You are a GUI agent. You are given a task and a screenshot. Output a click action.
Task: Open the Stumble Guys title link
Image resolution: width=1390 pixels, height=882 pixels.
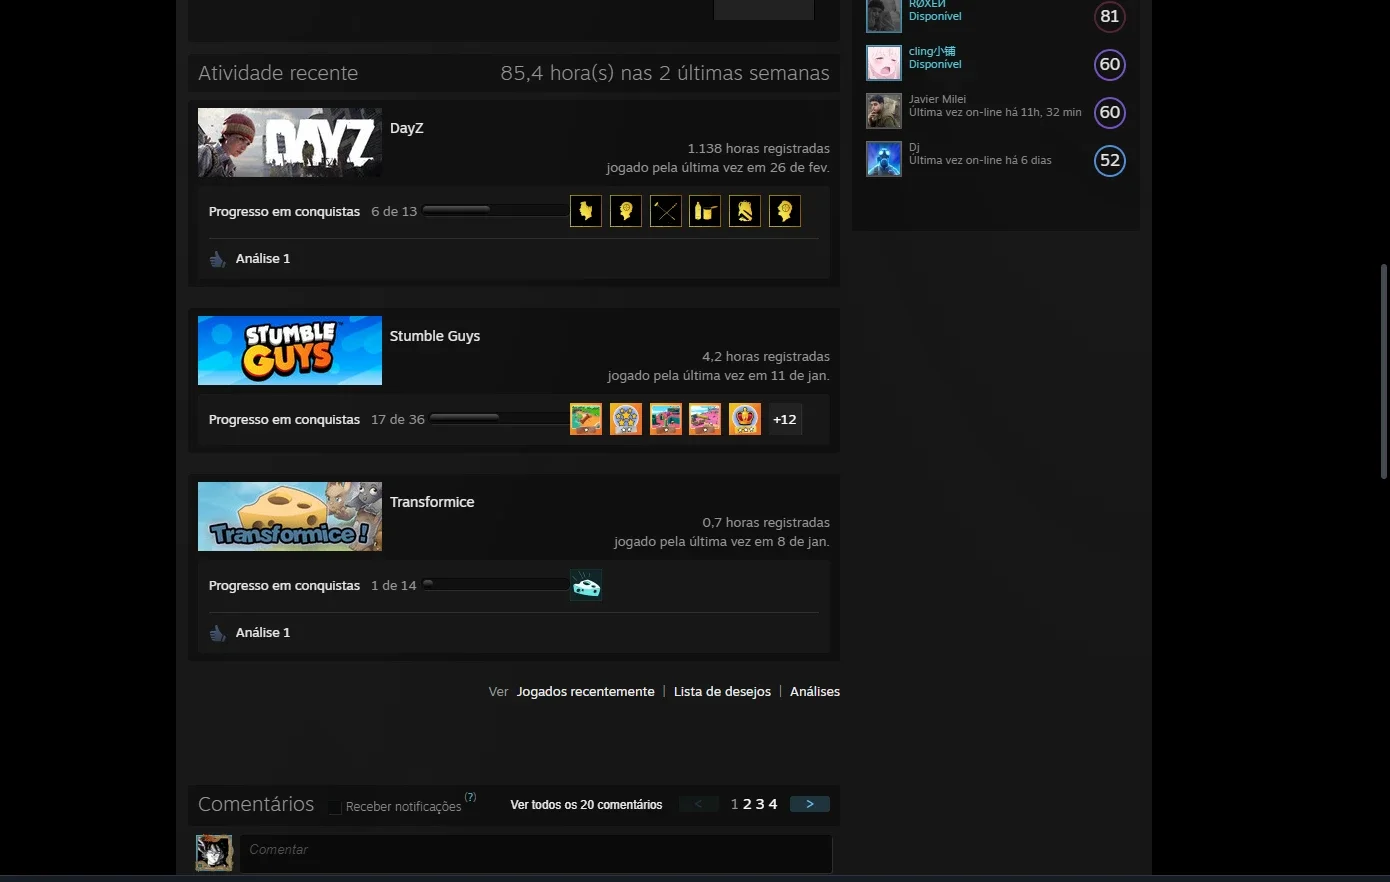[435, 336]
